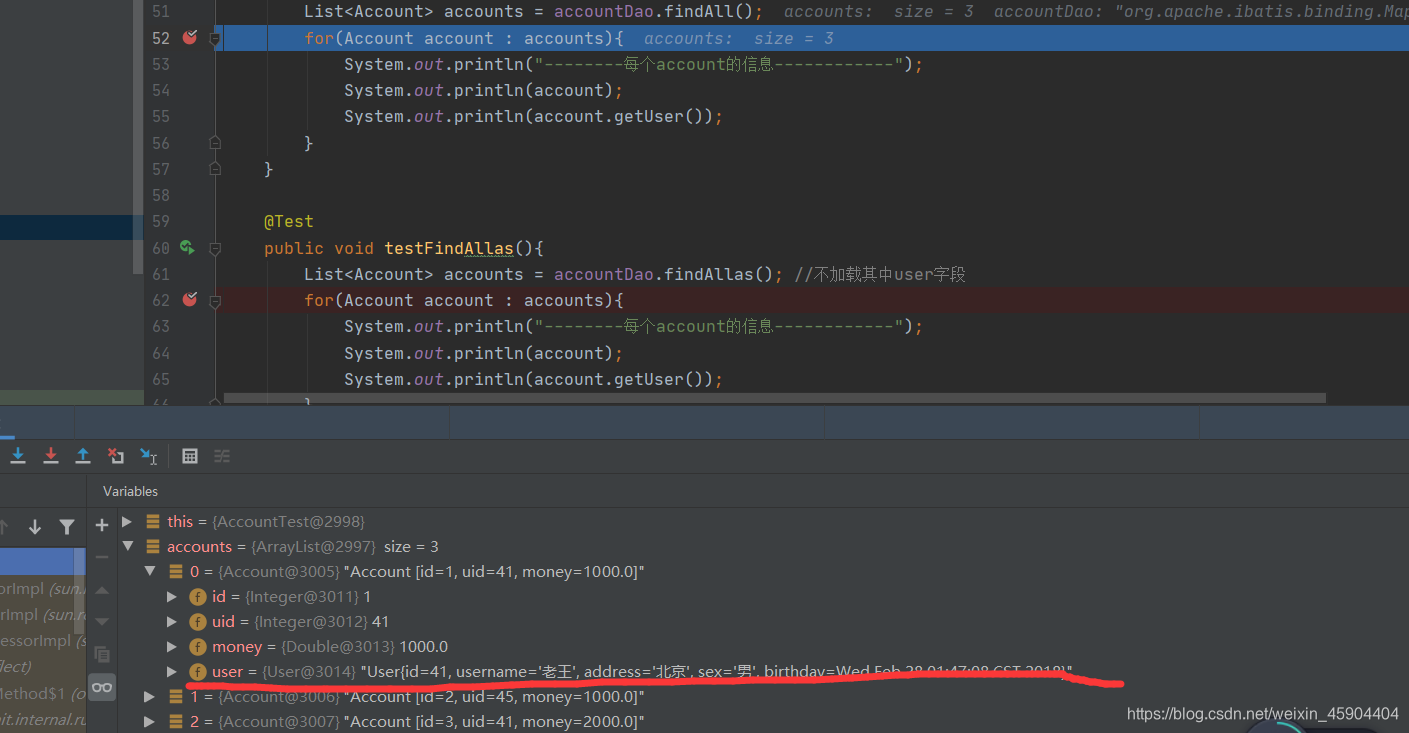
Task: Toggle the breakpoint on line 52
Action: click(x=190, y=37)
